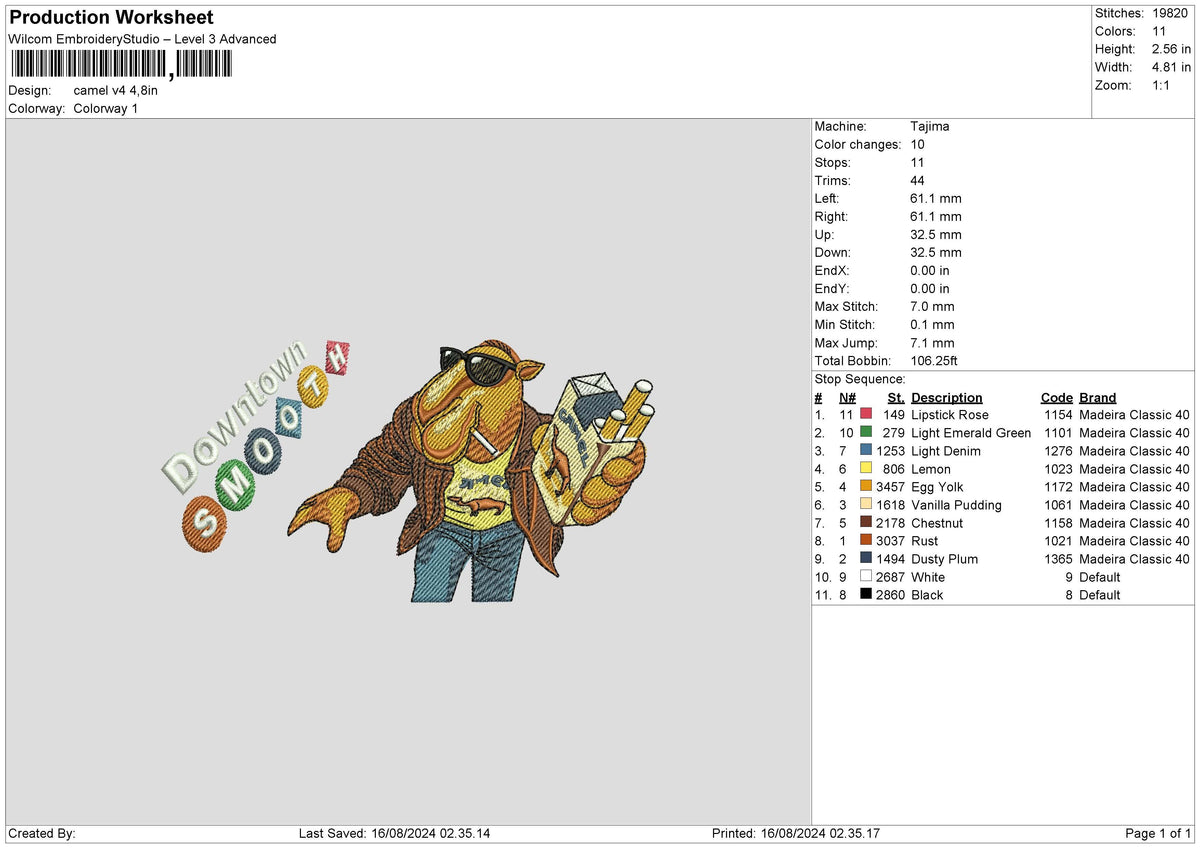Click the Rust color swatch

(x=866, y=541)
